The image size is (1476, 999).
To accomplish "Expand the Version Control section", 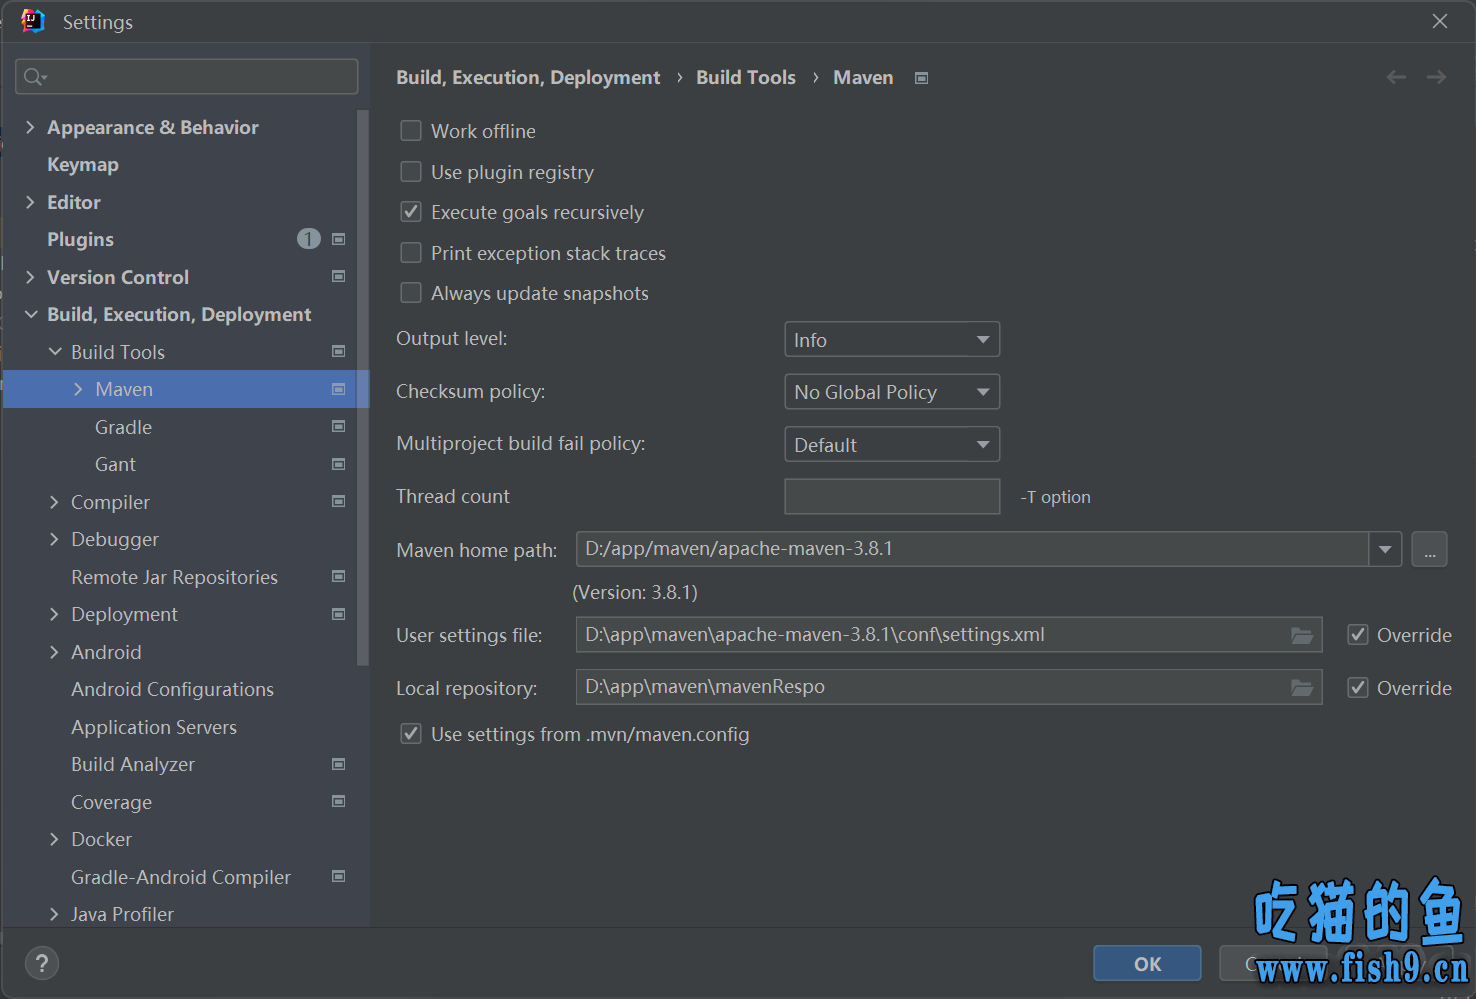I will click(x=30, y=277).
